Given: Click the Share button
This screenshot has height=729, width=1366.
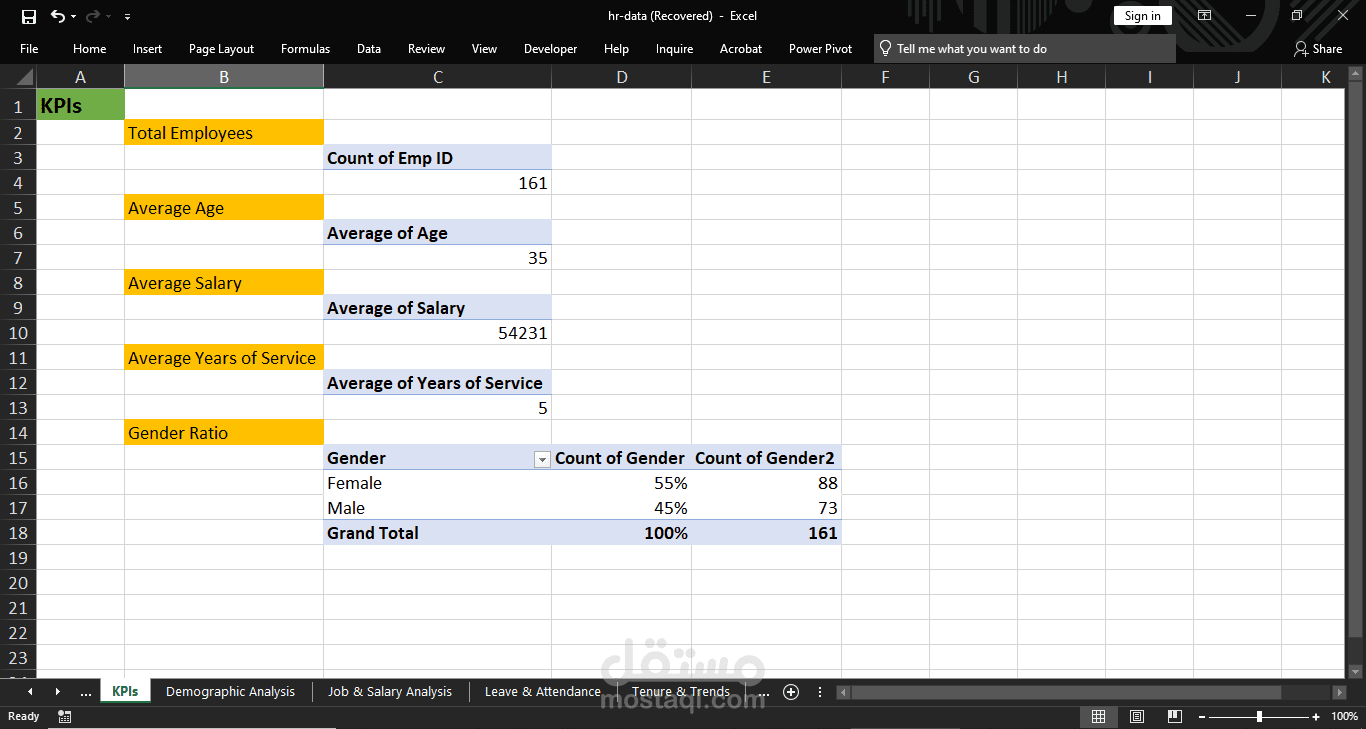Looking at the screenshot, I should (1317, 48).
